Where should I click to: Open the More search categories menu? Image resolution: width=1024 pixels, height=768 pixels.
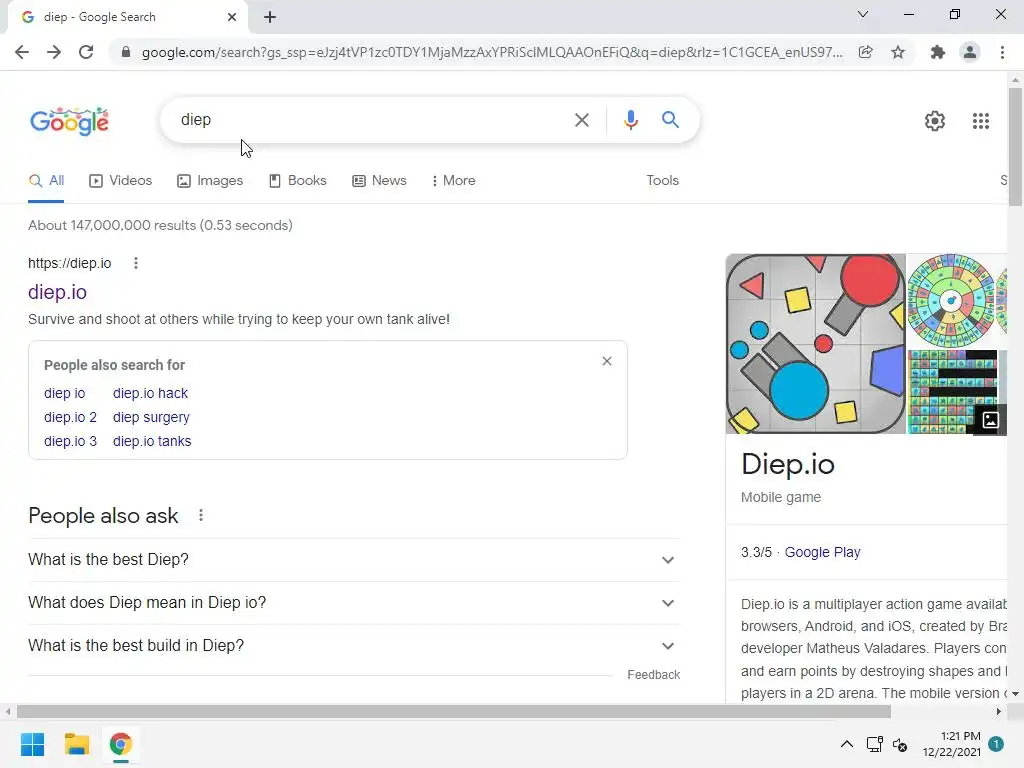click(454, 181)
